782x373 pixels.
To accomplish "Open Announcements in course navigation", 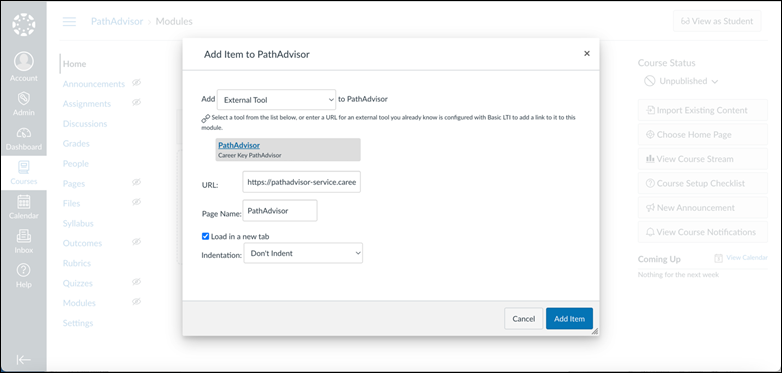I will 94,84.
